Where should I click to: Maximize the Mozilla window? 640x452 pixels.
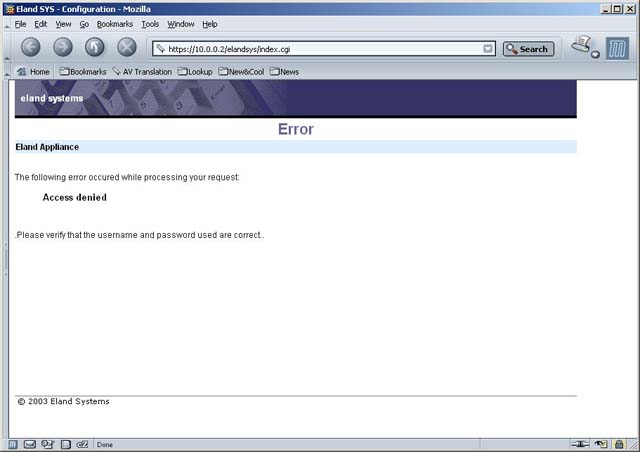(618, 9)
